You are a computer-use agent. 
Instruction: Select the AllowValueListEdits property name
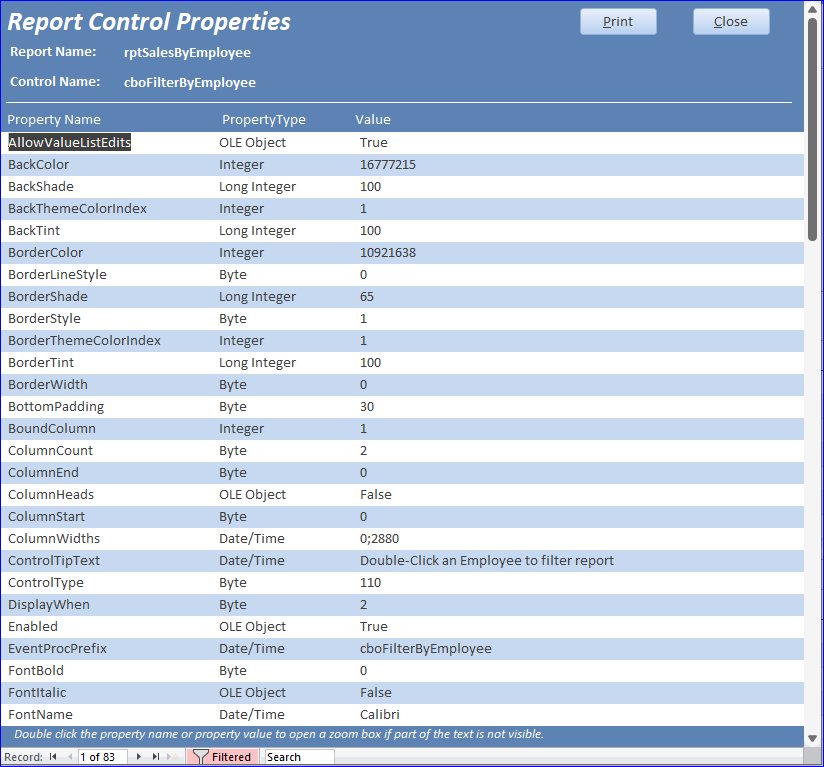(x=69, y=142)
